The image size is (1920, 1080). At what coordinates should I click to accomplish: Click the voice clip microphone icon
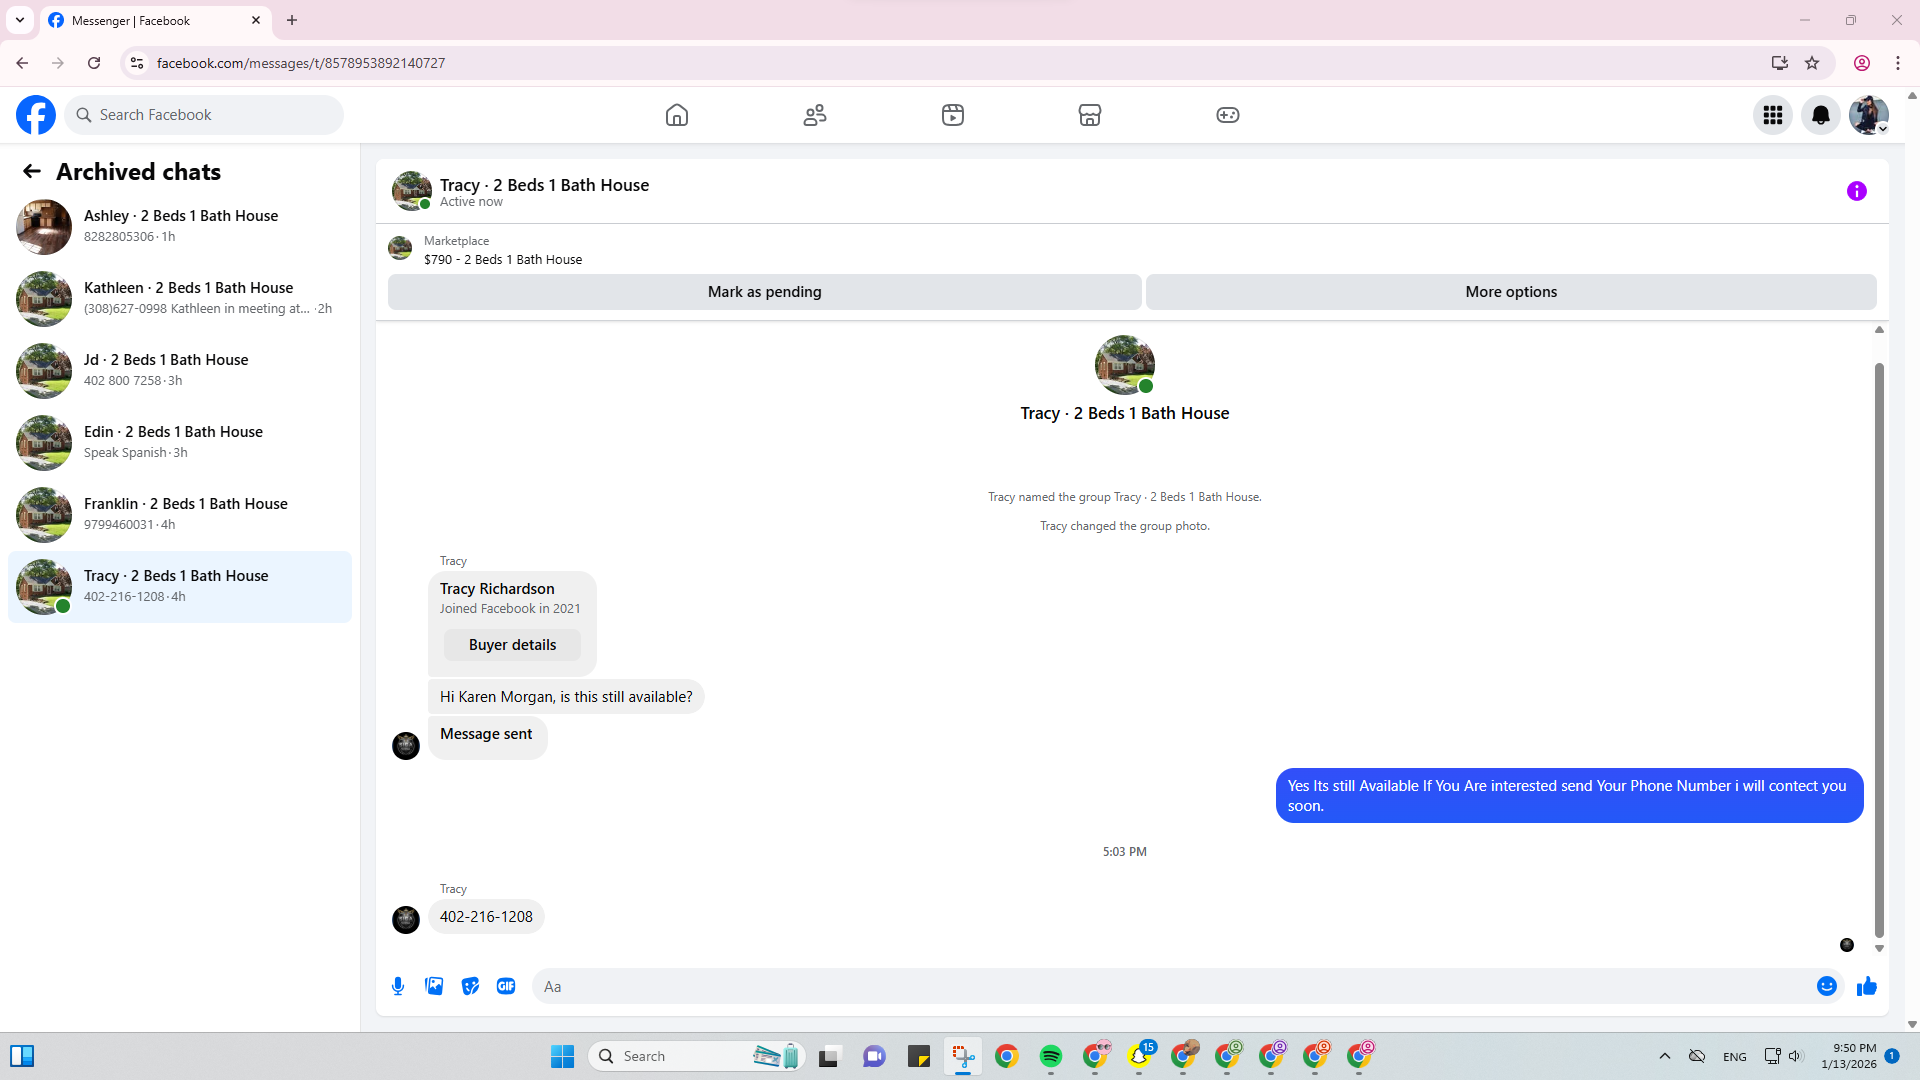tap(398, 986)
